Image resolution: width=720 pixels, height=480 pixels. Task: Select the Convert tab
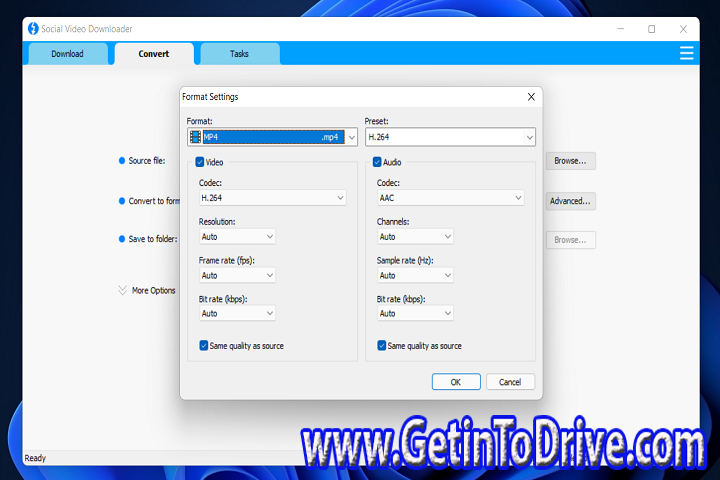coord(154,54)
